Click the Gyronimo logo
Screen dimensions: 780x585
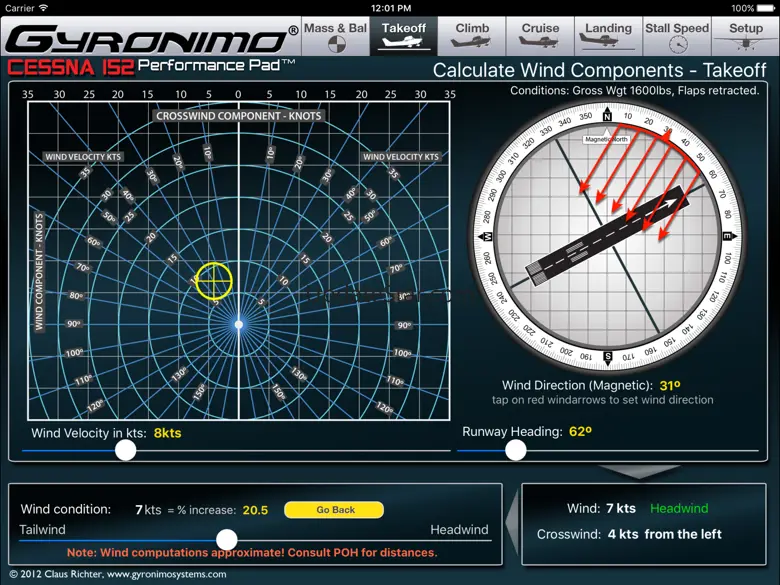tap(152, 39)
